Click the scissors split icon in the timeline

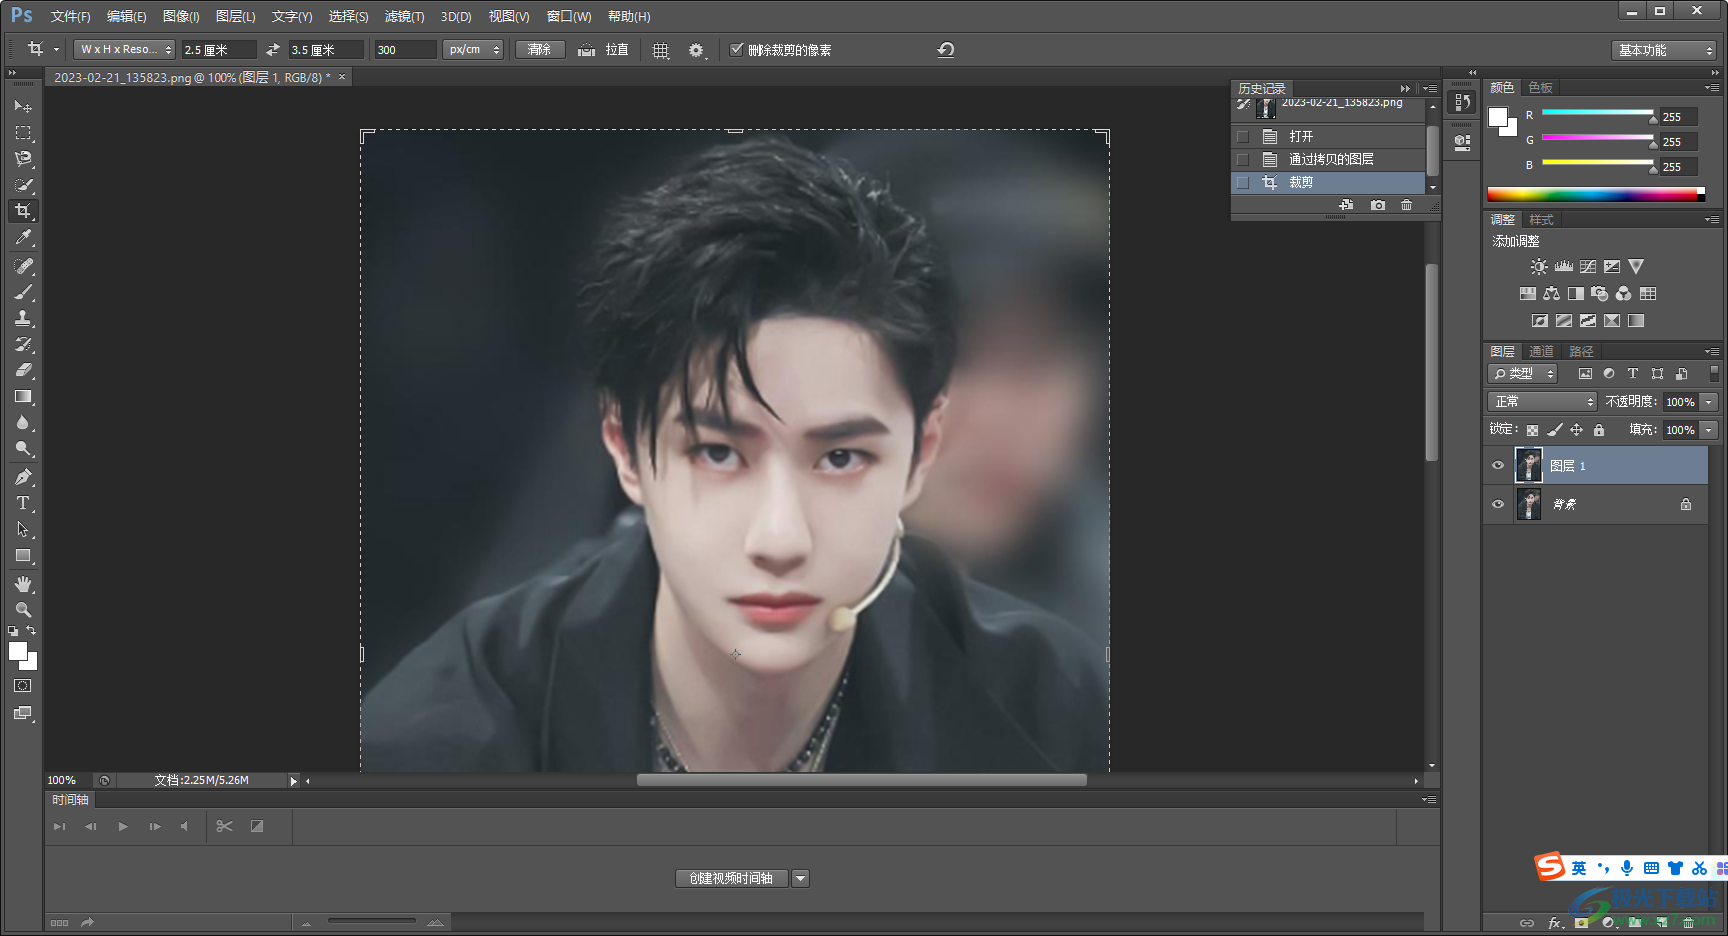coord(224,826)
